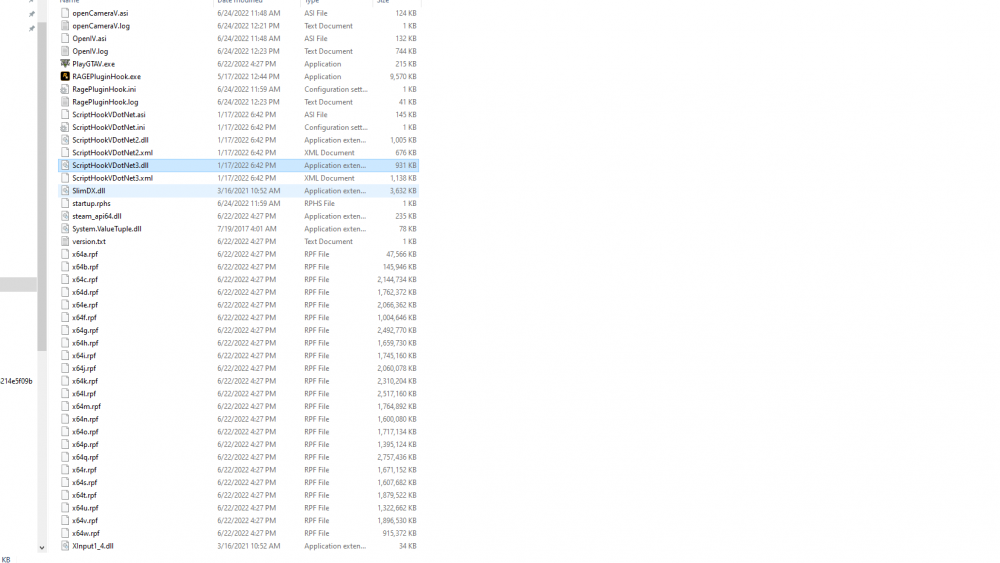Select the x64f.rpf file name
This screenshot has height=563, width=1000.
click(84, 318)
